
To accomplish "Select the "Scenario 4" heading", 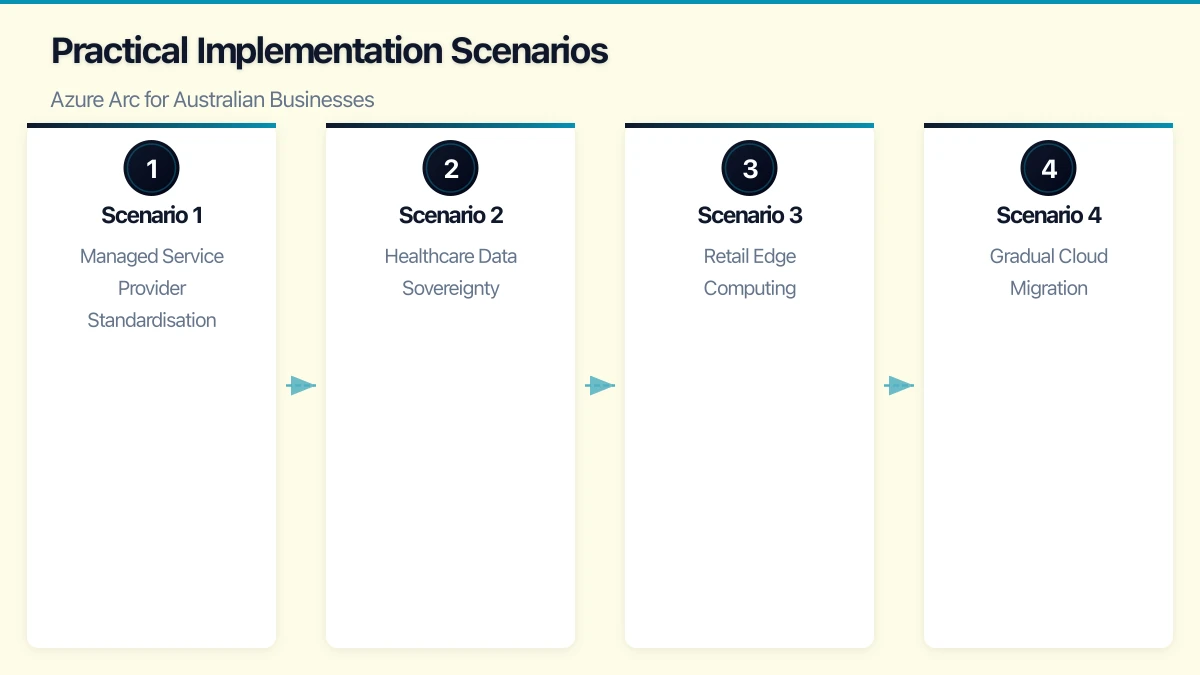I will (1049, 215).
